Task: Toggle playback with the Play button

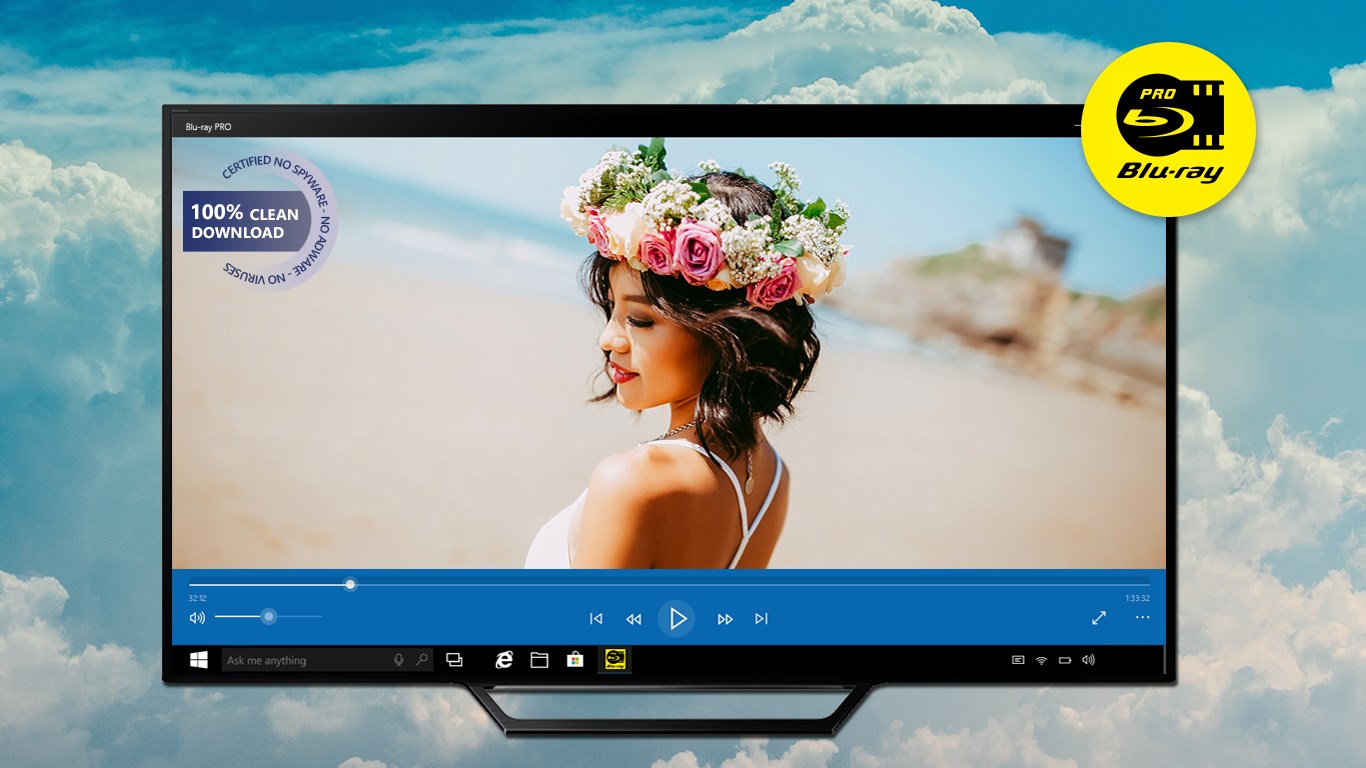Action: [677, 618]
